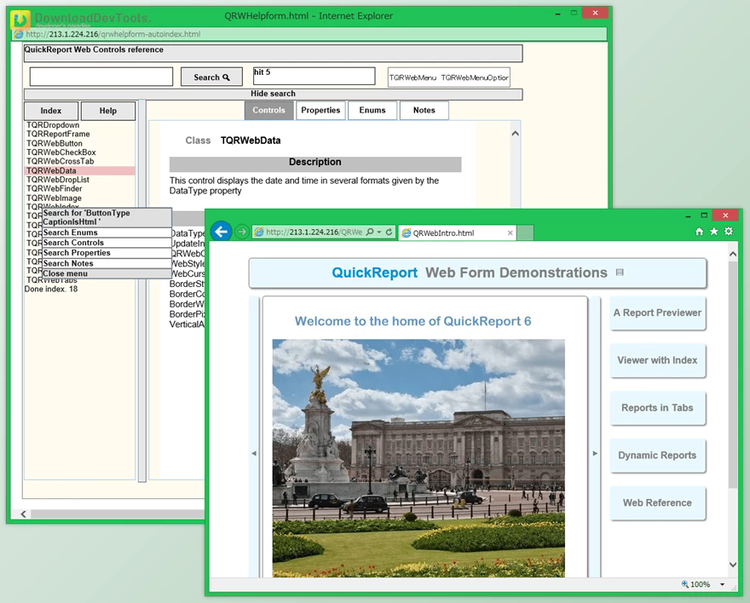Click the small icon beside Web Form Demonstrations
This screenshot has width=750, height=603.
(x=619, y=272)
